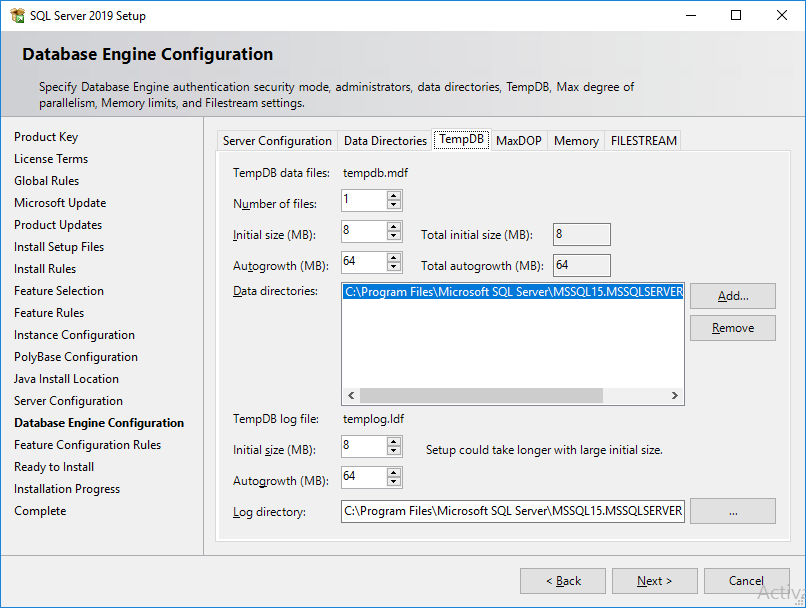The width and height of the screenshot is (806, 608).
Task: Decrease TempDB data Initial size down arrow
Action: tap(394, 235)
